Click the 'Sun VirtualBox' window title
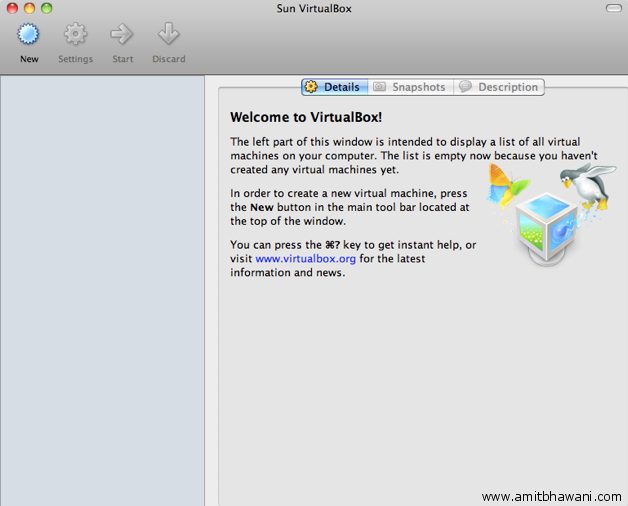 314,8
